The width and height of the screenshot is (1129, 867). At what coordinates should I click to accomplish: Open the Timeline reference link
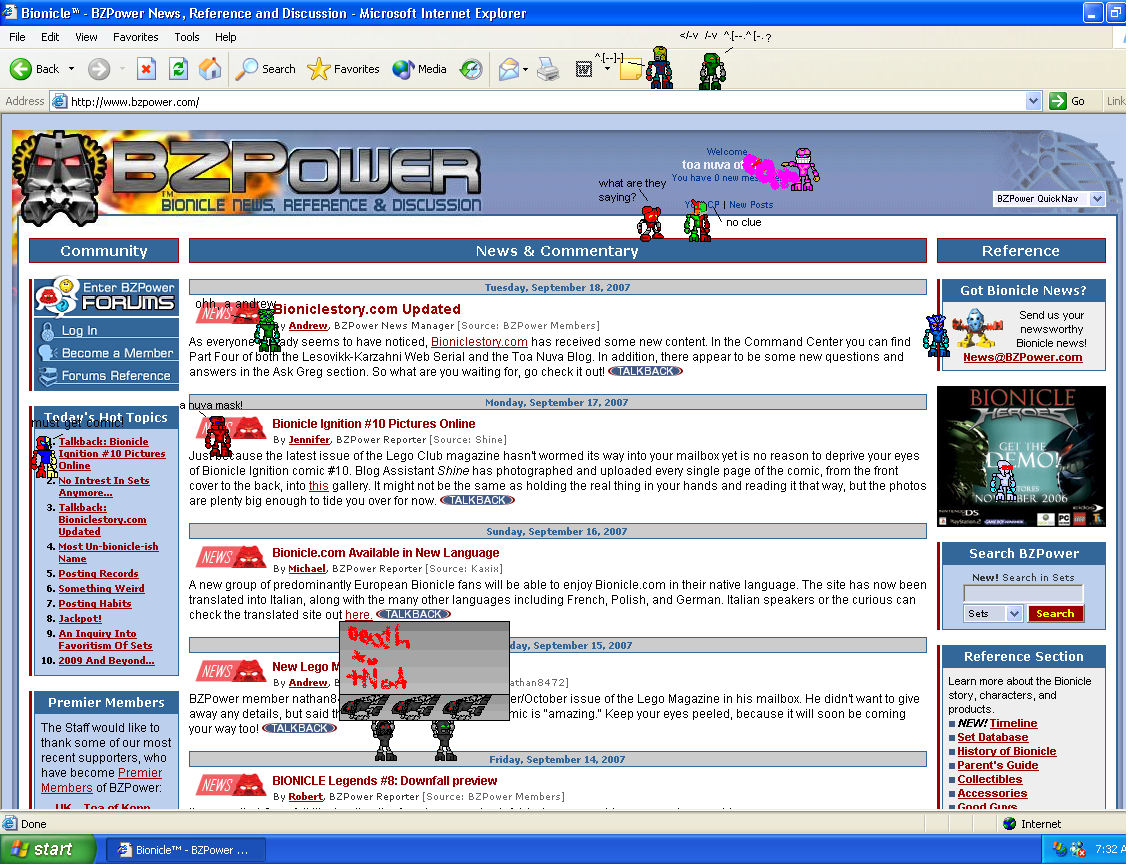[x=1013, y=724]
